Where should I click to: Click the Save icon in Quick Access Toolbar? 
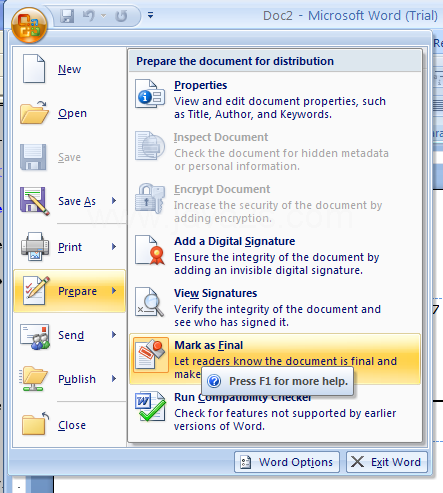[67, 16]
